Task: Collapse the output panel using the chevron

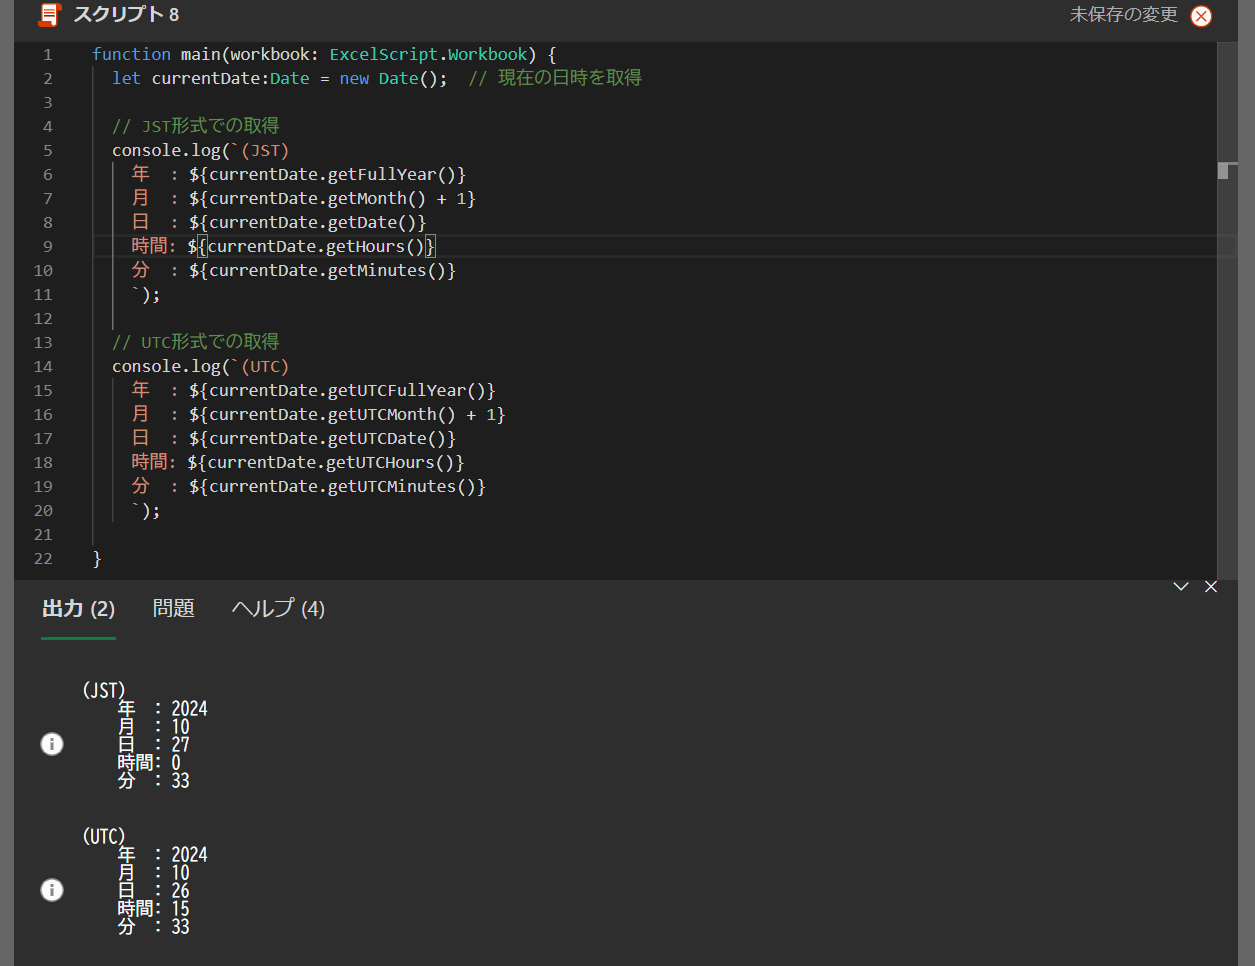Action: click(1181, 587)
